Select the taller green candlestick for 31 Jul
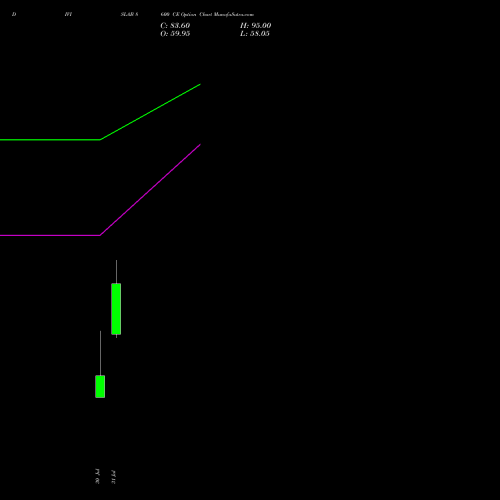The image size is (500, 500). click(x=116, y=309)
